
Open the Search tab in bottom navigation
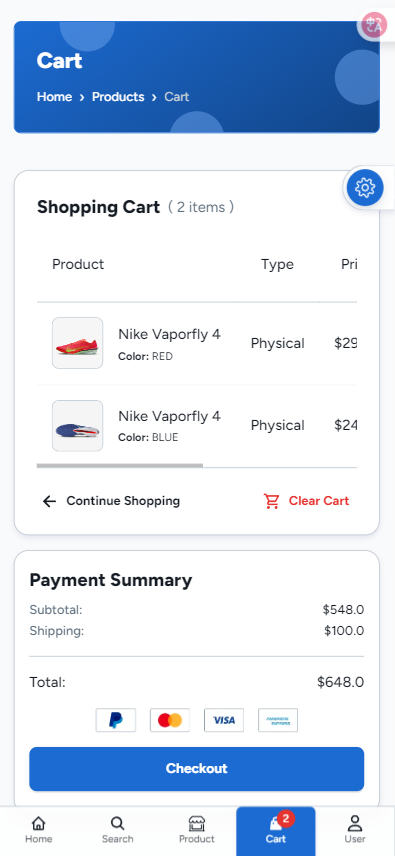click(117, 830)
